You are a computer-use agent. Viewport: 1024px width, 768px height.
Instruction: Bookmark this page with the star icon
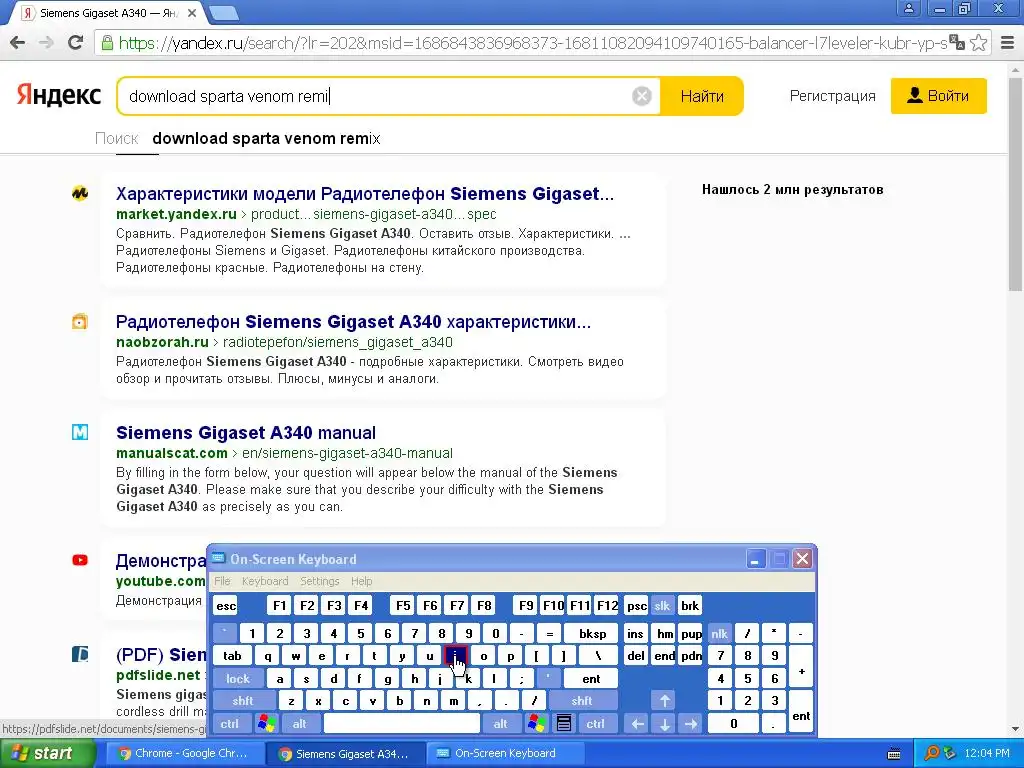pos(978,43)
